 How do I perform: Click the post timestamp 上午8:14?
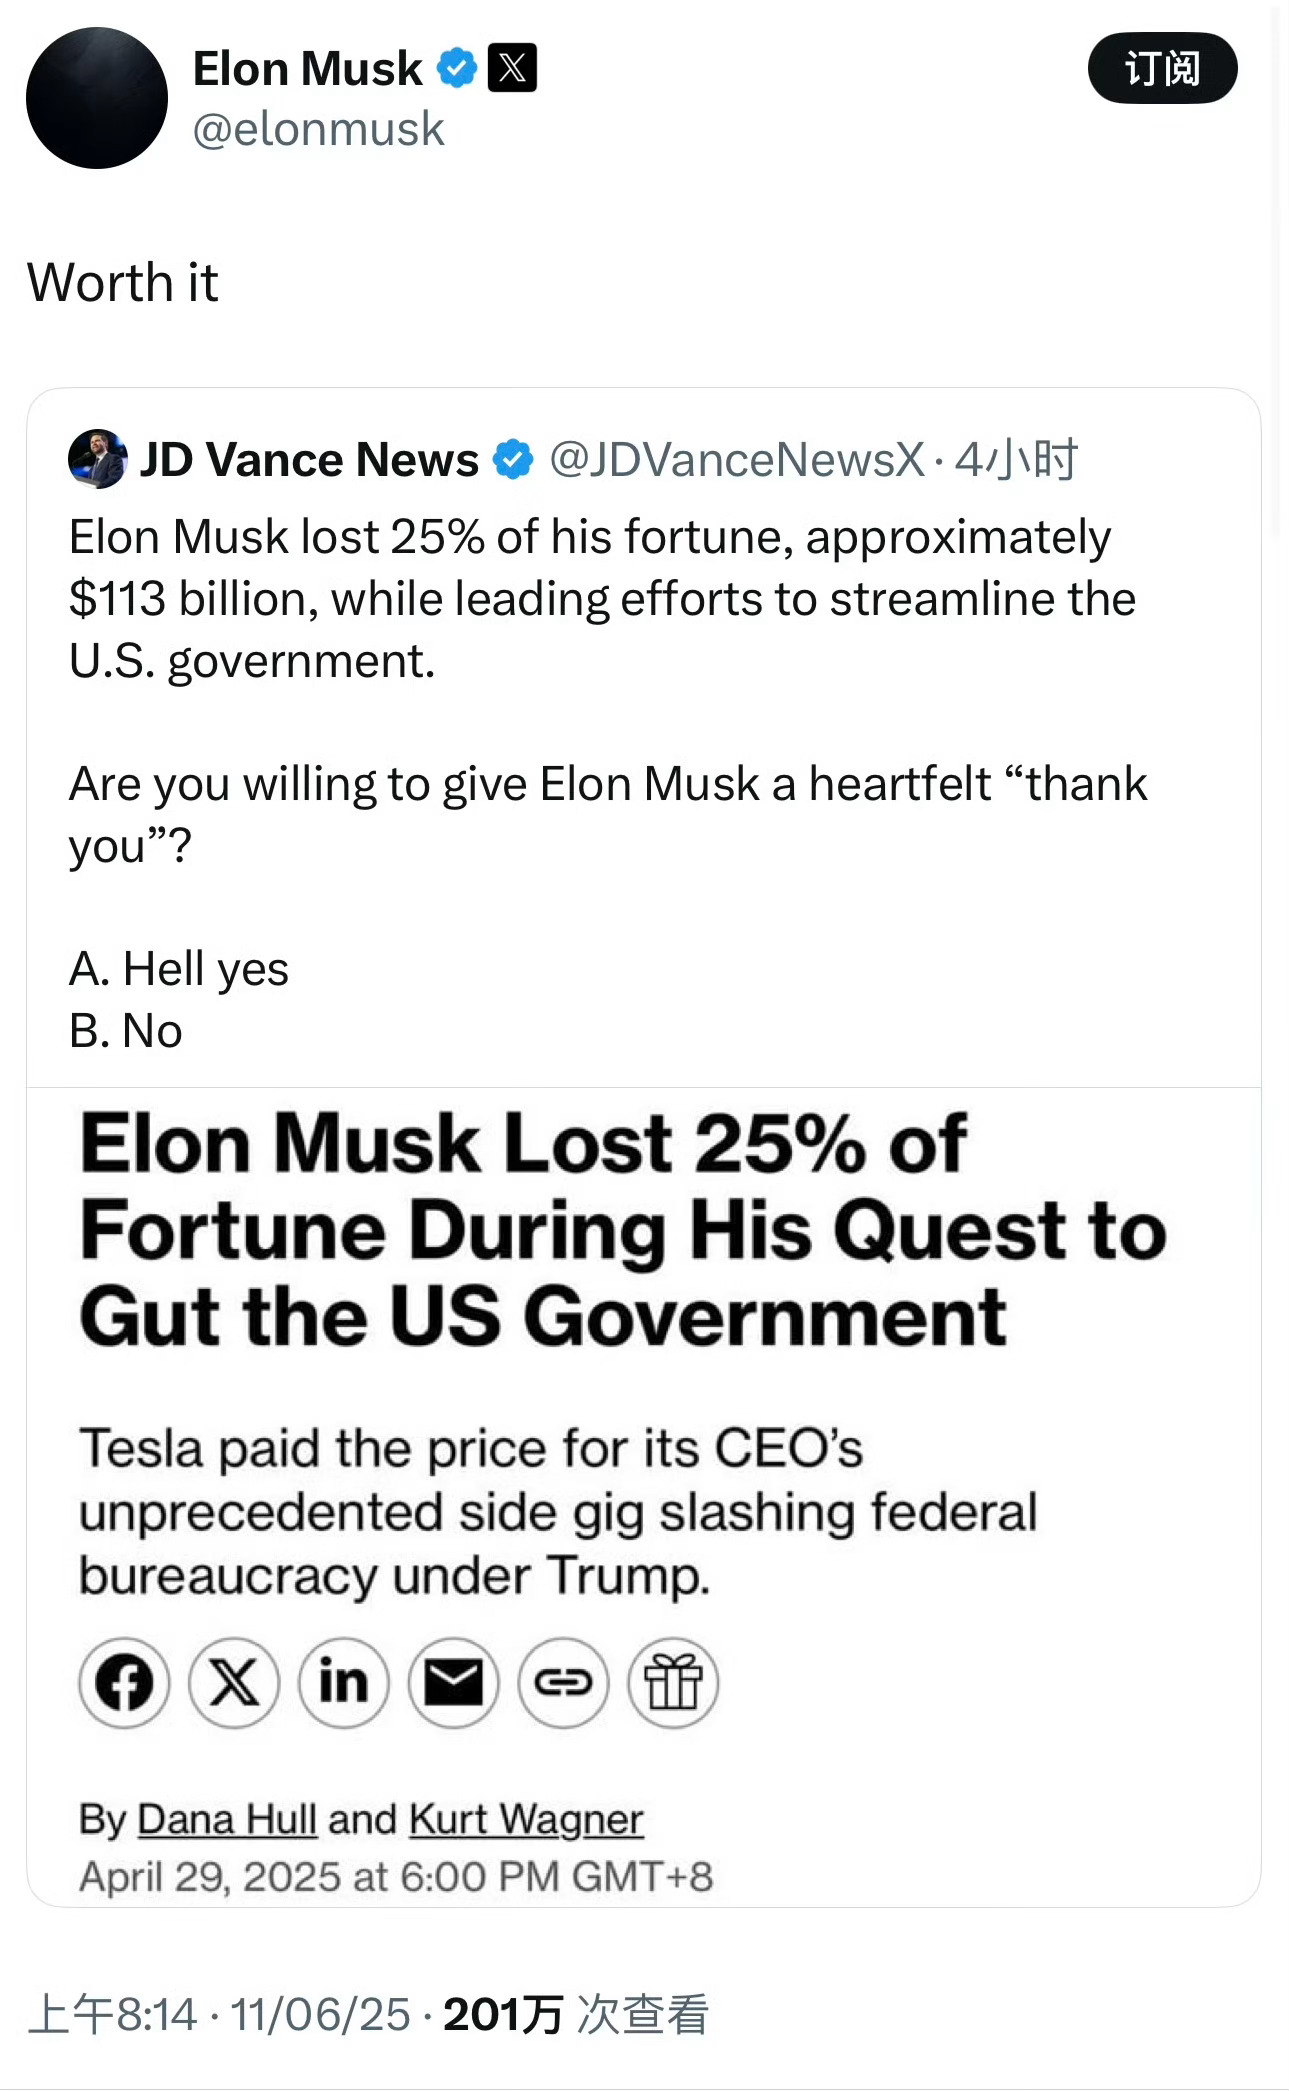click(x=112, y=2014)
